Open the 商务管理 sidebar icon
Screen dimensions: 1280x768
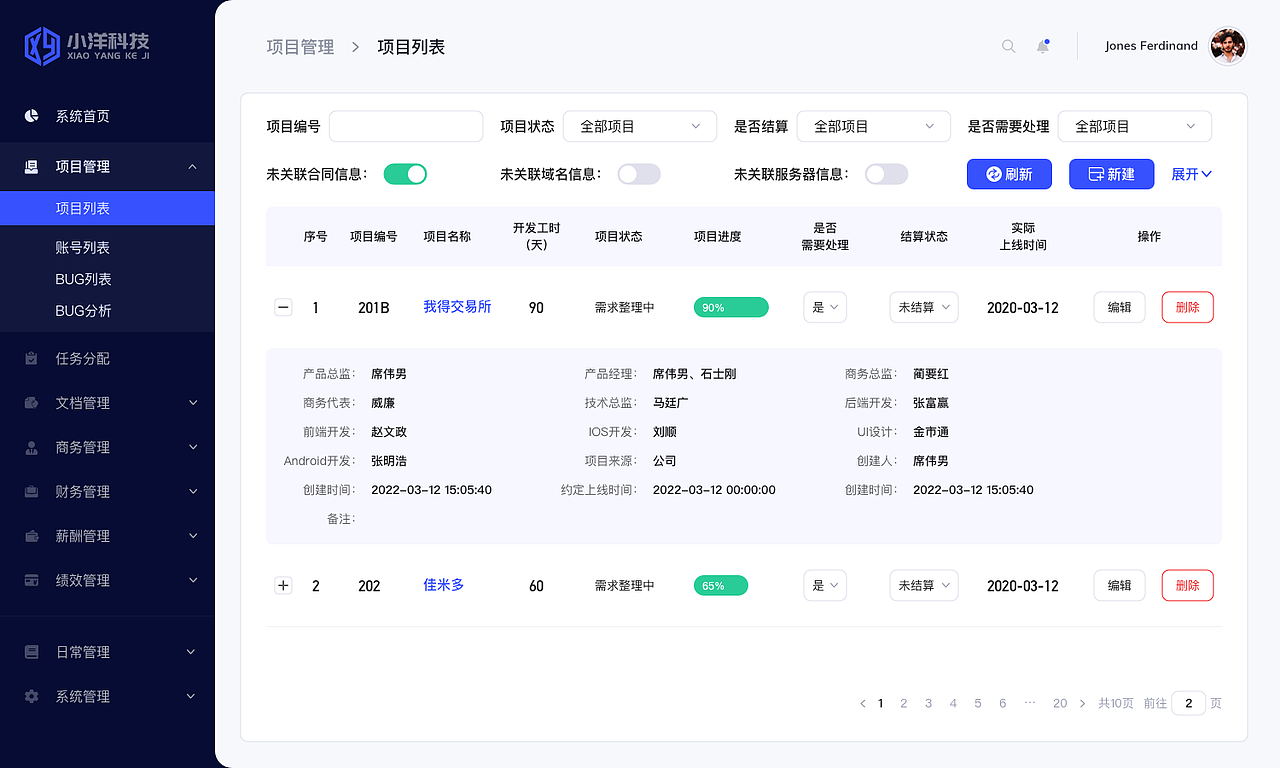[31, 447]
